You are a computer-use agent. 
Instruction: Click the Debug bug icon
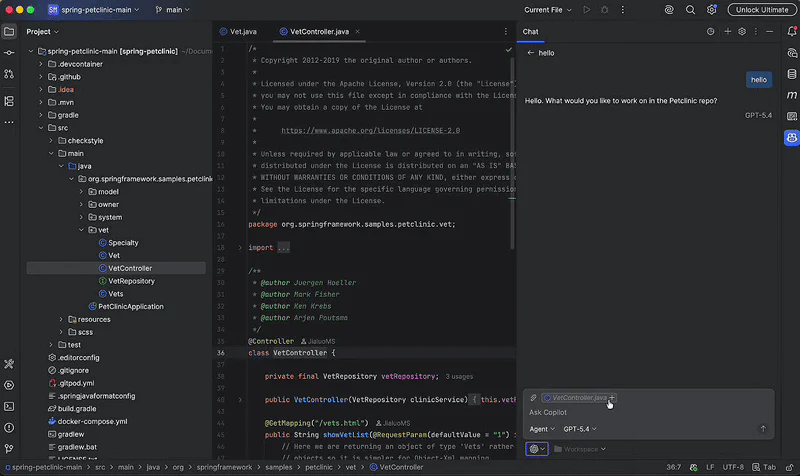605,10
